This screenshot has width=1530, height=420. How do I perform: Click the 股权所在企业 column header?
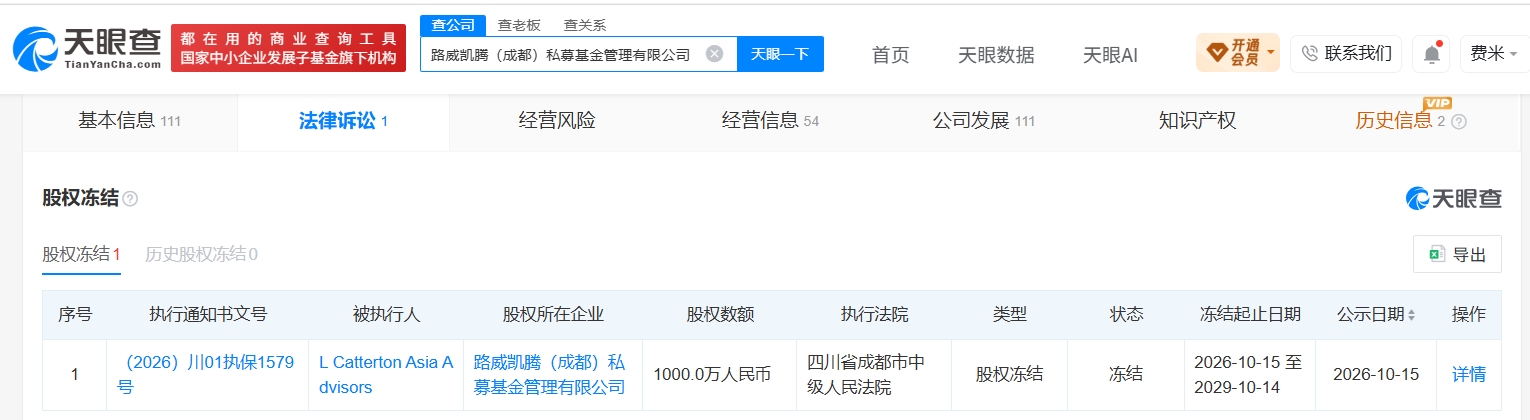coord(553,314)
